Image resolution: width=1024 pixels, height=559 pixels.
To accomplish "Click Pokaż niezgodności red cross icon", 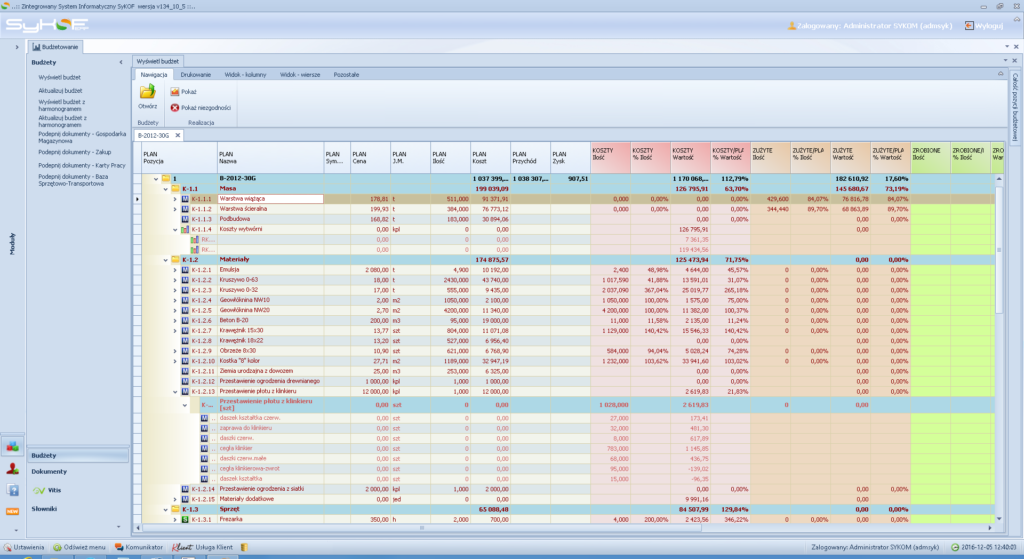I will click(x=174, y=108).
